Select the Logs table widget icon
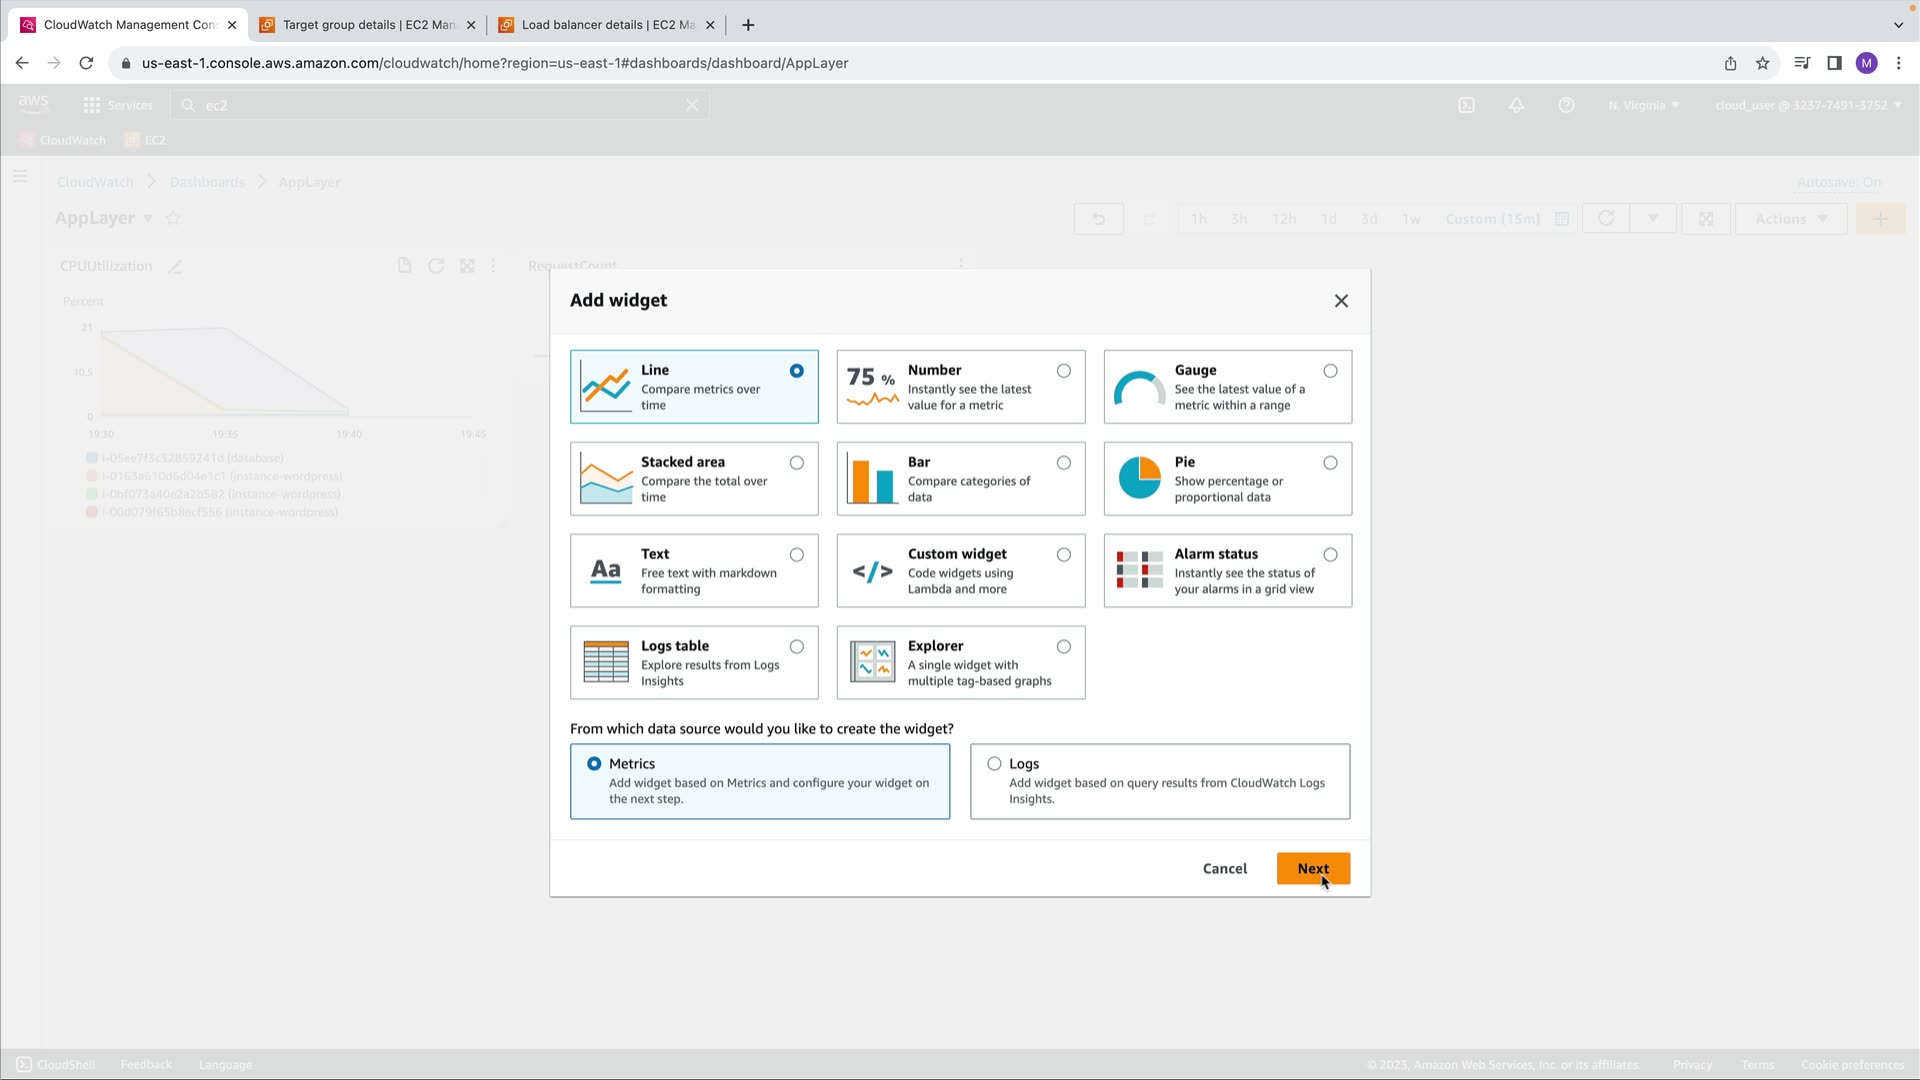The width and height of the screenshot is (1920, 1080). pyautogui.click(x=606, y=662)
